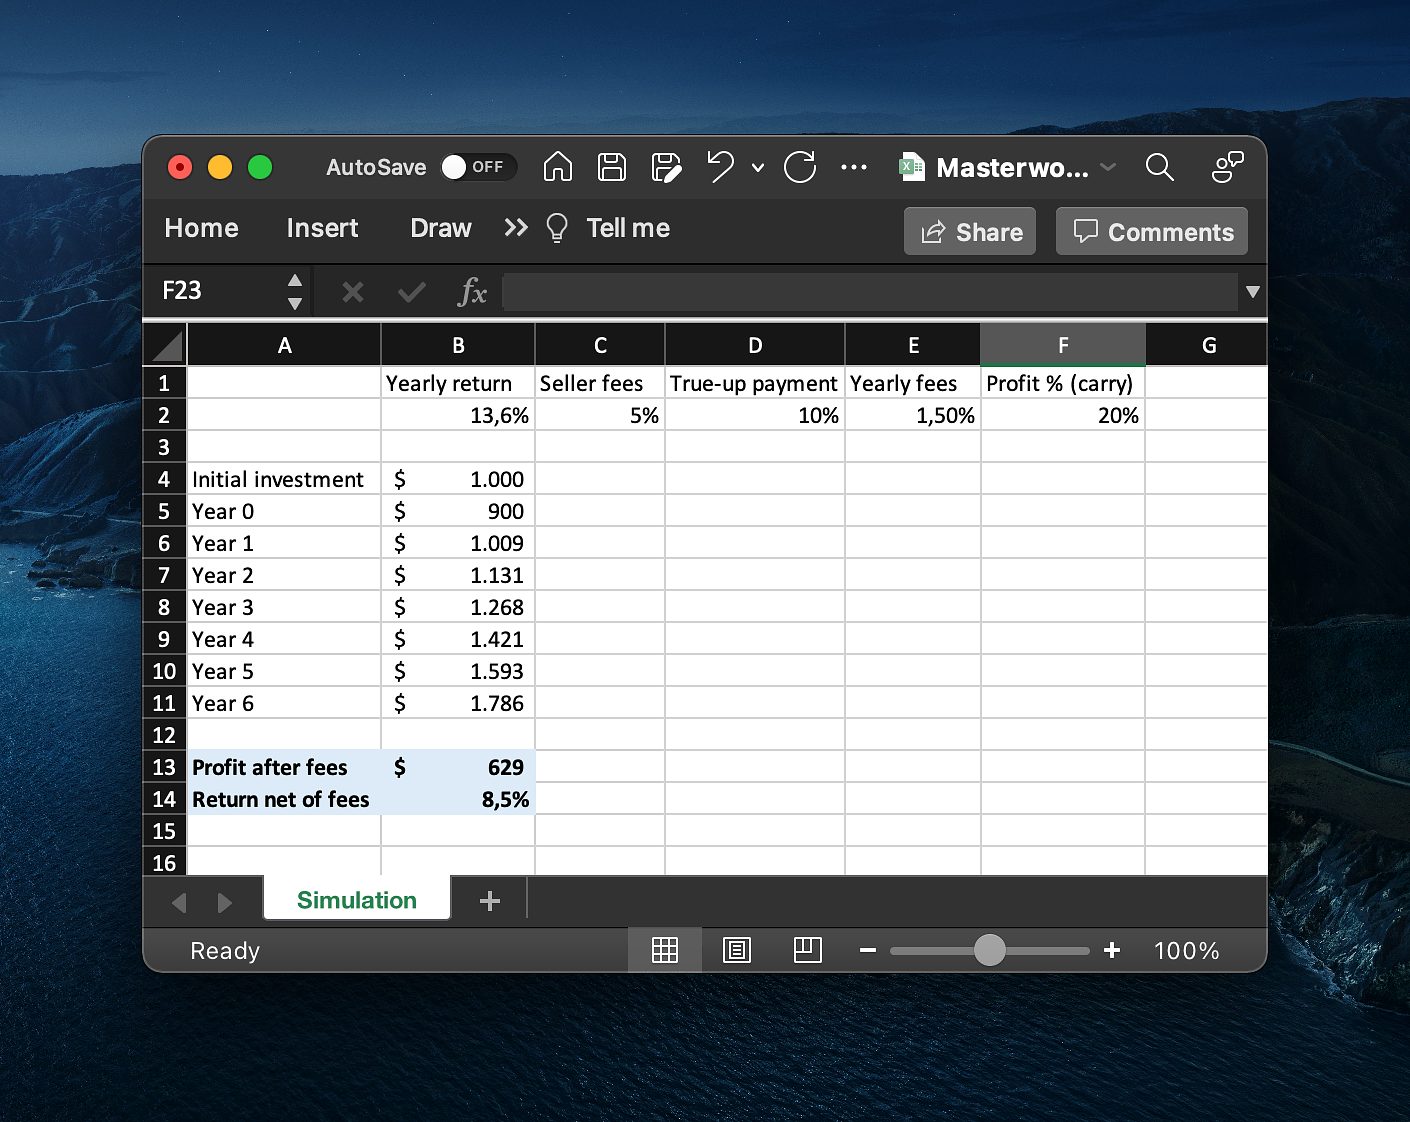Open the search magnifier icon
This screenshot has height=1122, width=1410.
[x=1159, y=167]
